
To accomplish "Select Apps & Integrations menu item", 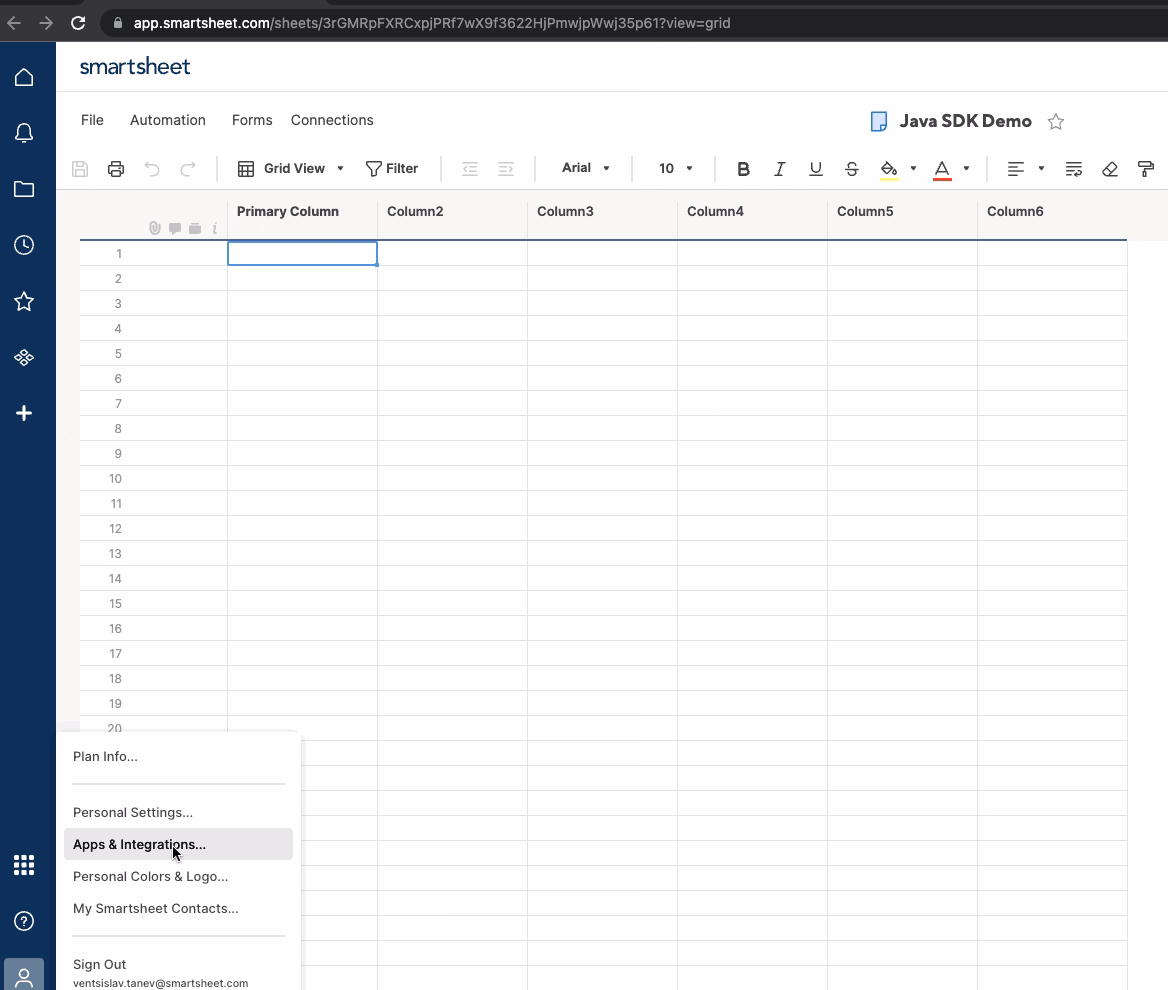I will pyautogui.click(x=139, y=844).
